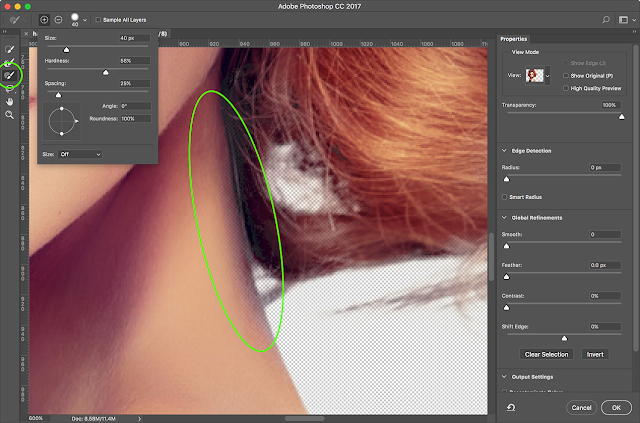640x423 pixels.
Task: Open the search magnifier icon
Action: point(606,20)
